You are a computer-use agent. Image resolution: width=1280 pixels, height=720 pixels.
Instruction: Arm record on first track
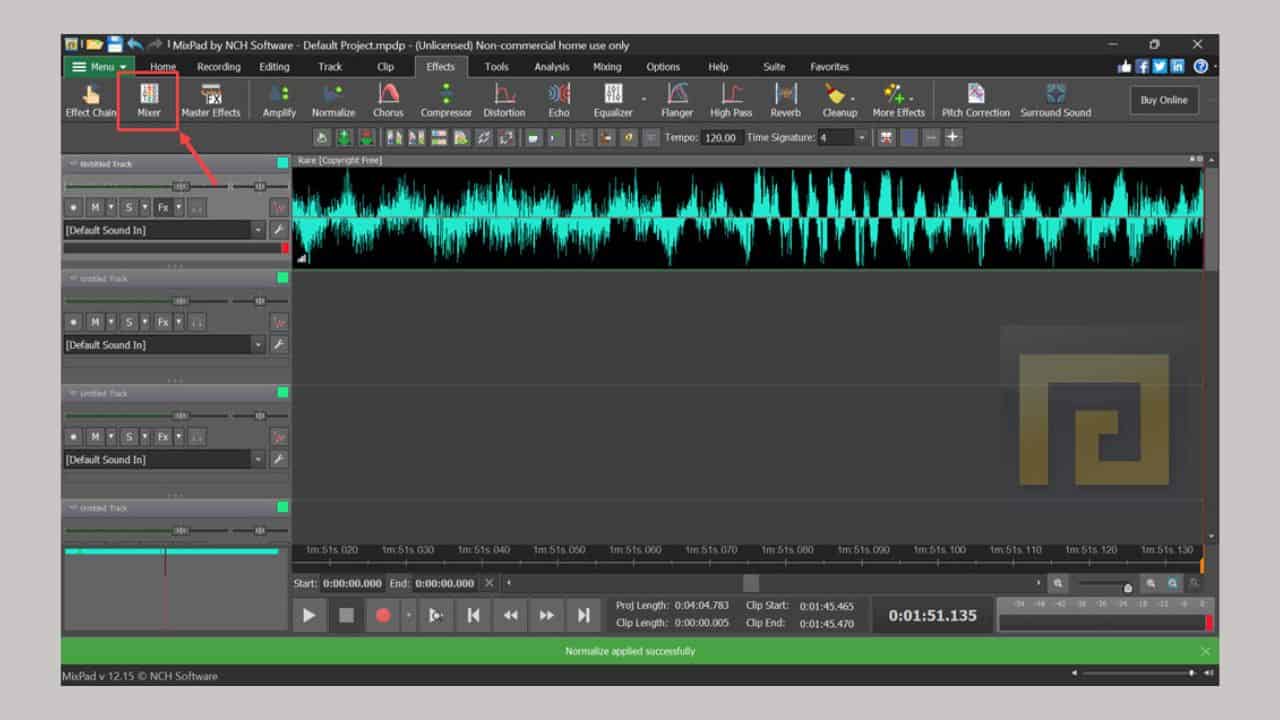tap(73, 207)
